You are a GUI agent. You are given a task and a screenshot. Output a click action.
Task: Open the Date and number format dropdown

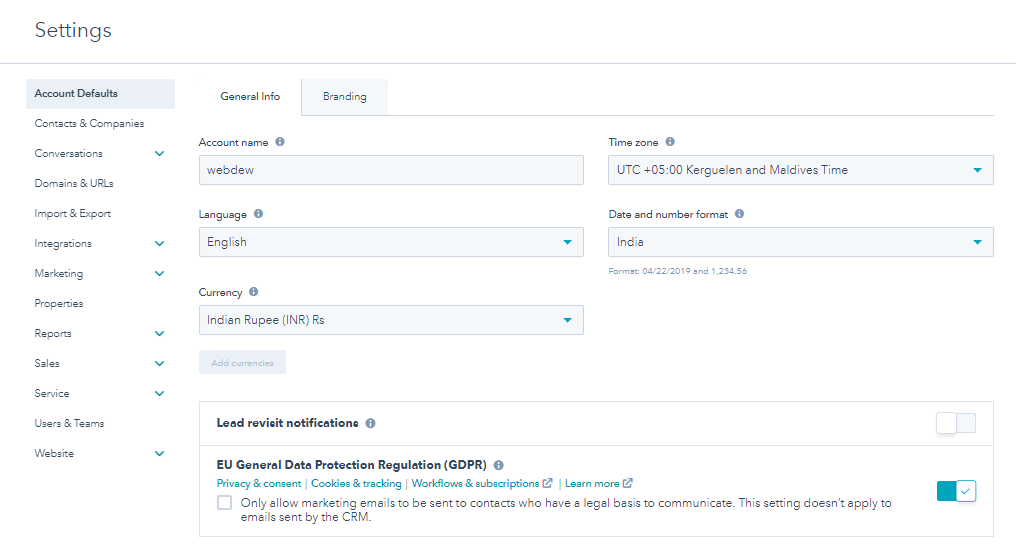pos(800,242)
